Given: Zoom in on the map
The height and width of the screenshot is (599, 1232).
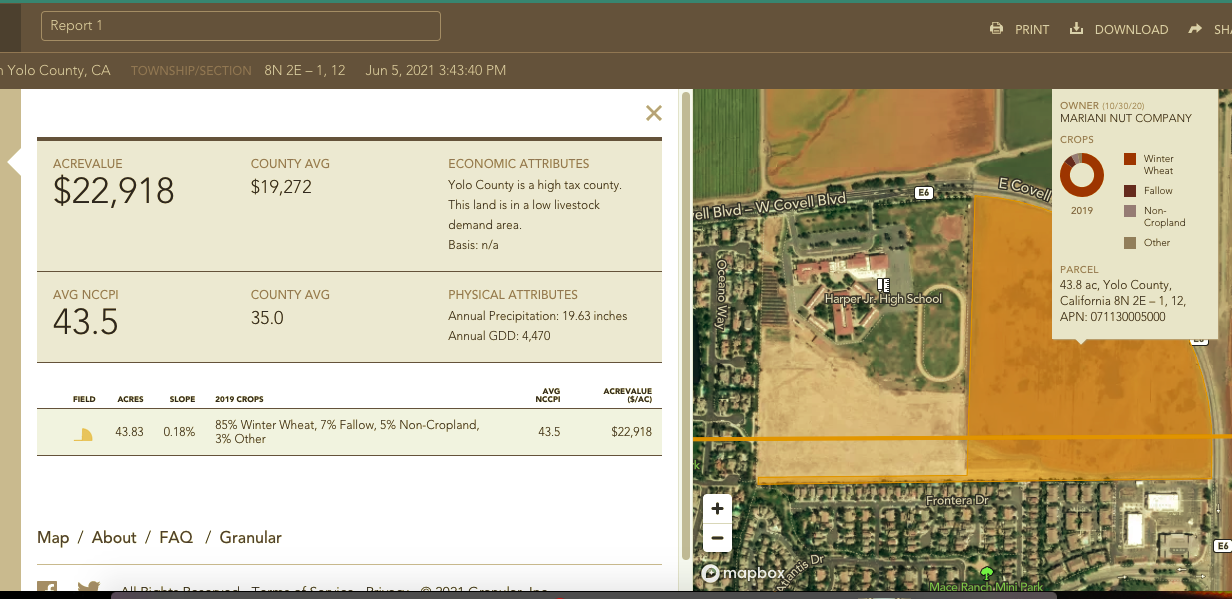Looking at the screenshot, I should pos(717,508).
